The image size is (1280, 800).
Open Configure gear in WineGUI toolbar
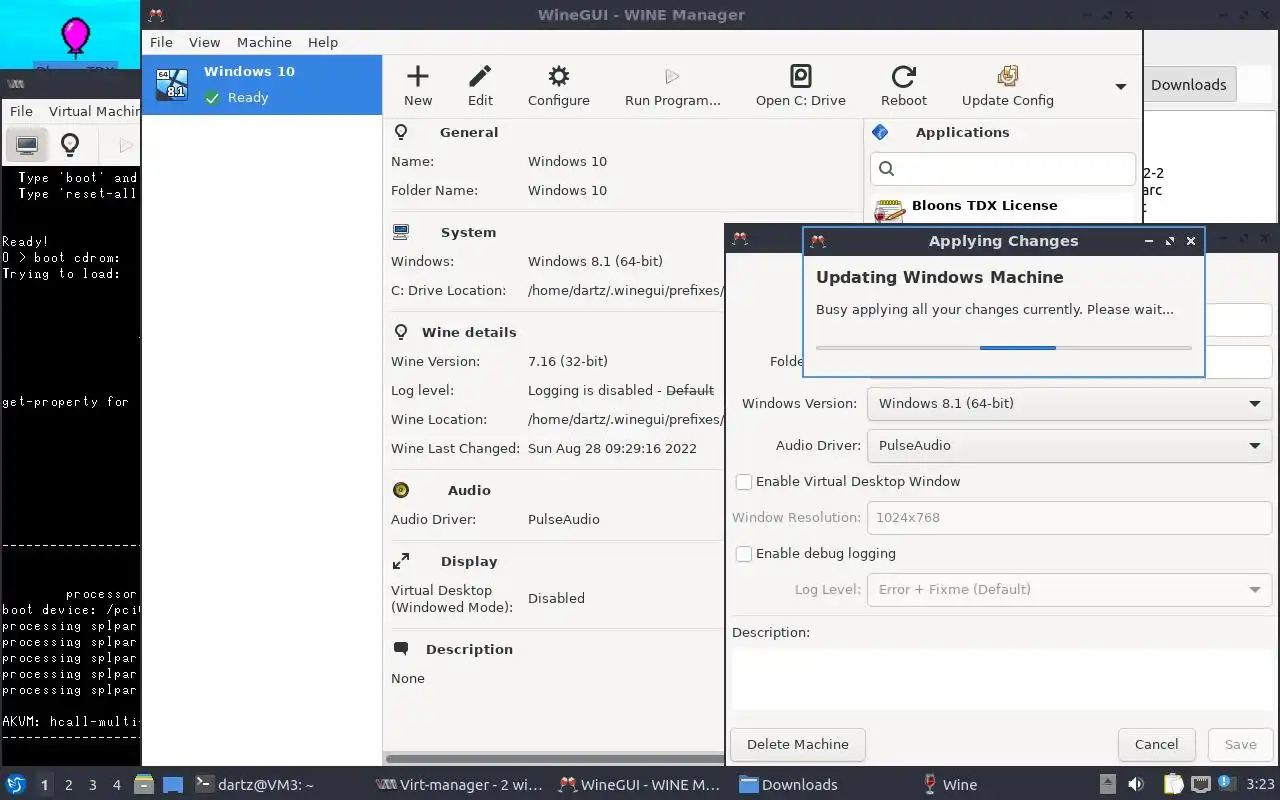click(559, 77)
